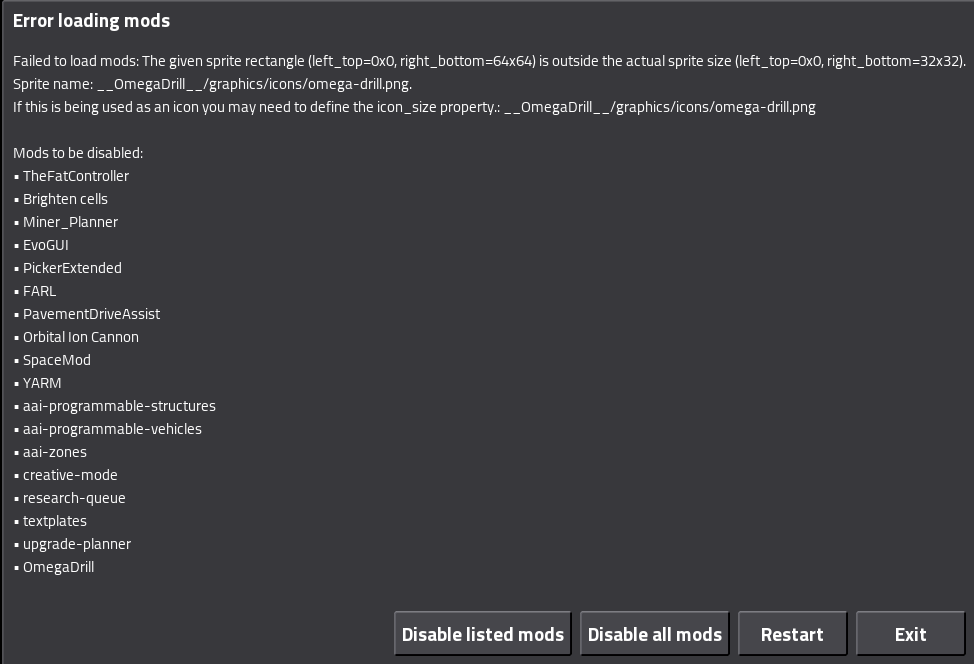Click the Exit button
This screenshot has width=974, height=664.
point(911,634)
